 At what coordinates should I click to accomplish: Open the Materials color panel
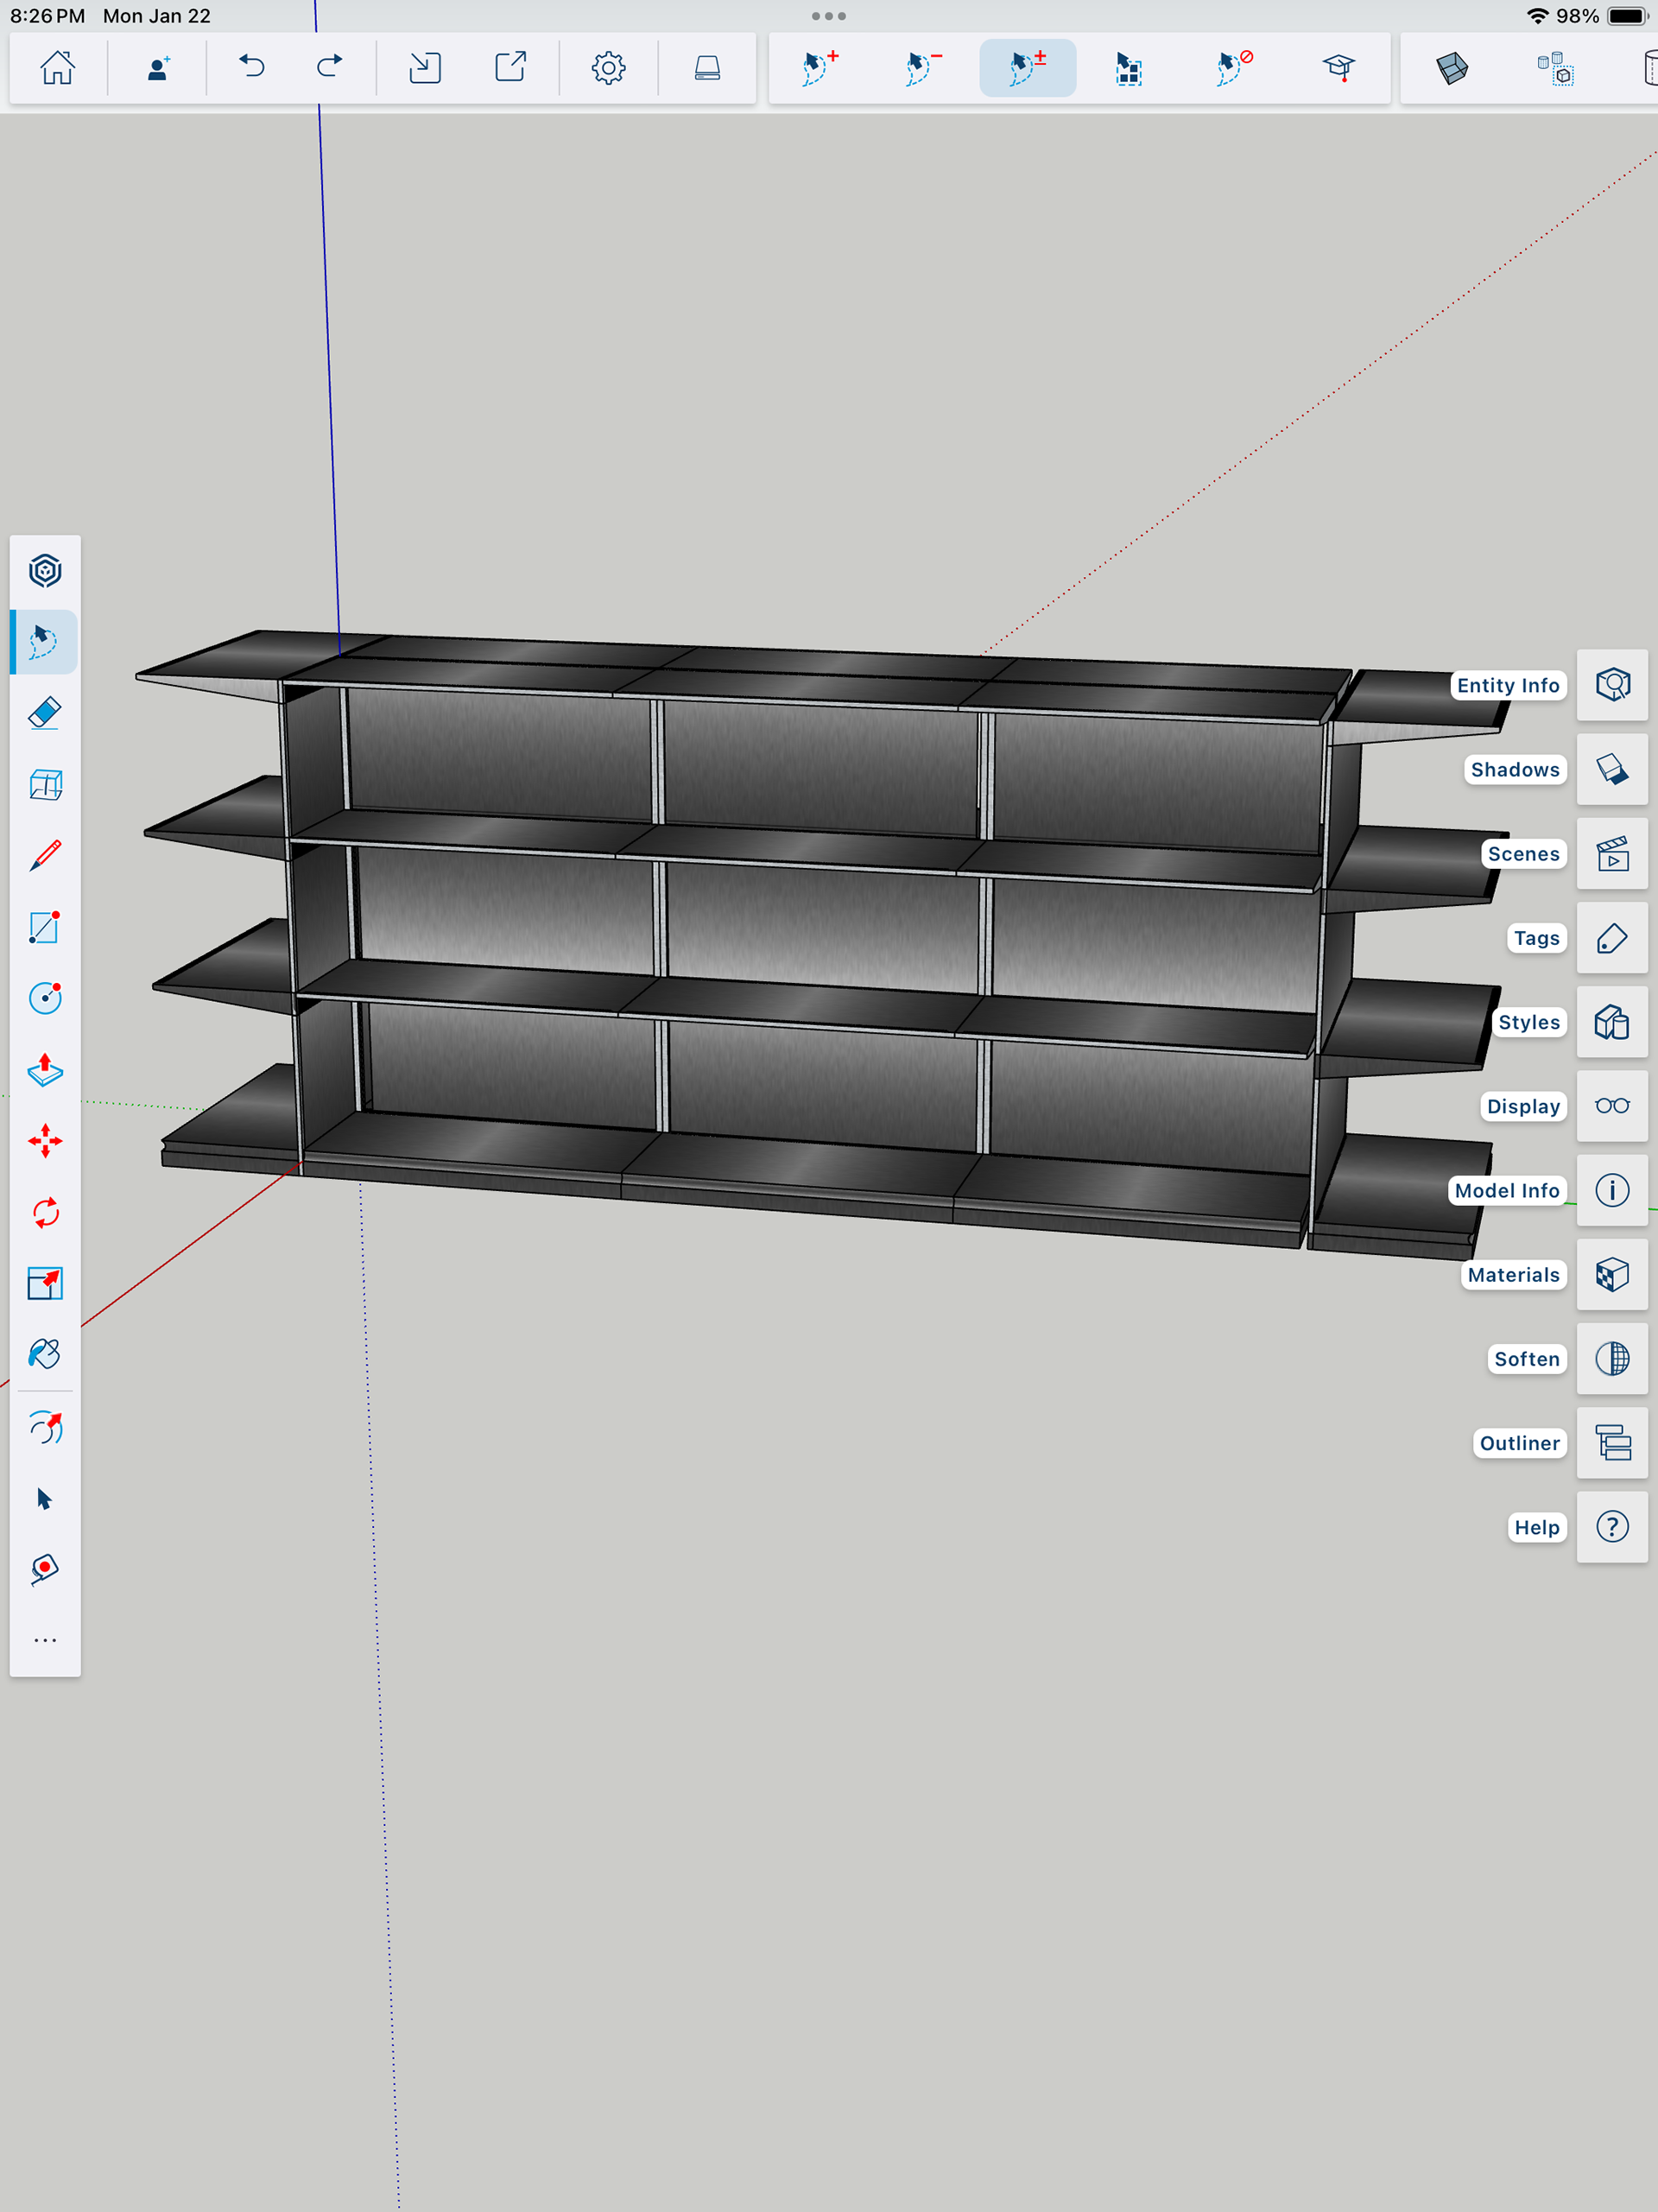(x=1612, y=1275)
